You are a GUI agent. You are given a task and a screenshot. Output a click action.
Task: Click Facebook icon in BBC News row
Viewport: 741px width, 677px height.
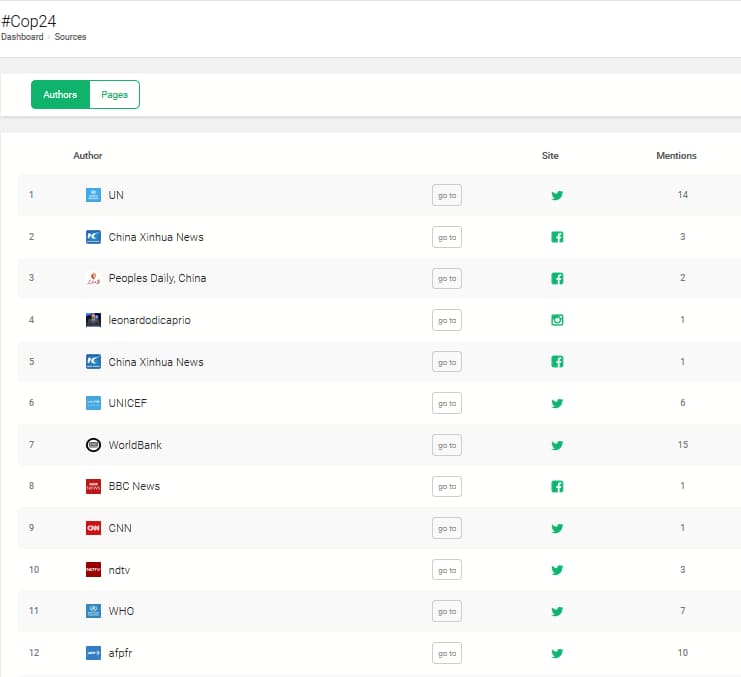point(557,486)
